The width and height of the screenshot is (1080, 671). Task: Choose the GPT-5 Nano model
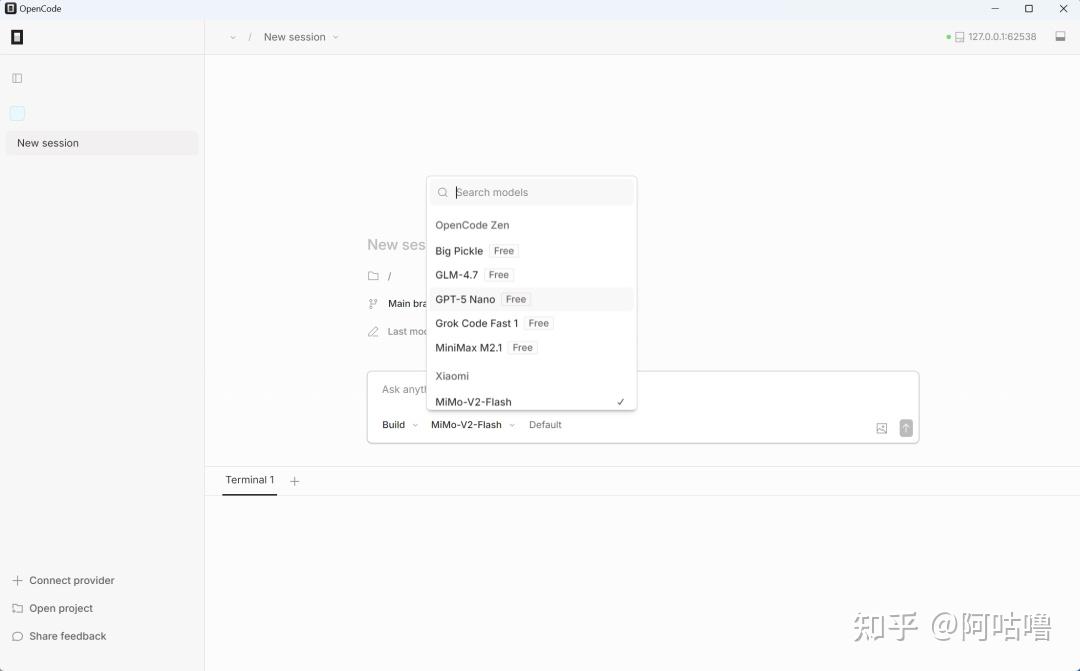click(532, 299)
